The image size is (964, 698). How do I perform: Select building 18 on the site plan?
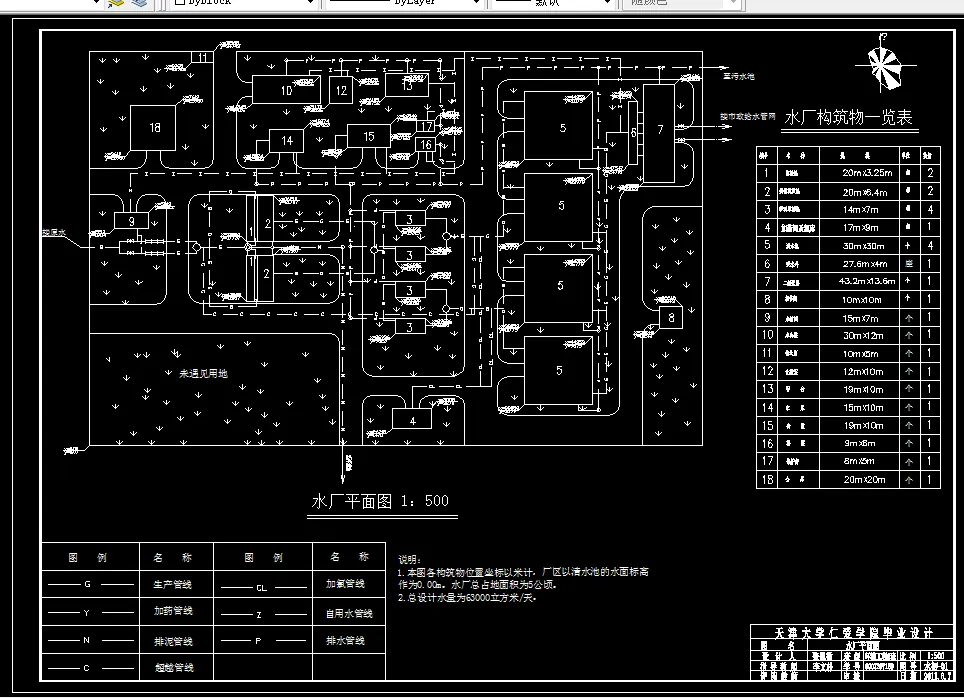153,127
